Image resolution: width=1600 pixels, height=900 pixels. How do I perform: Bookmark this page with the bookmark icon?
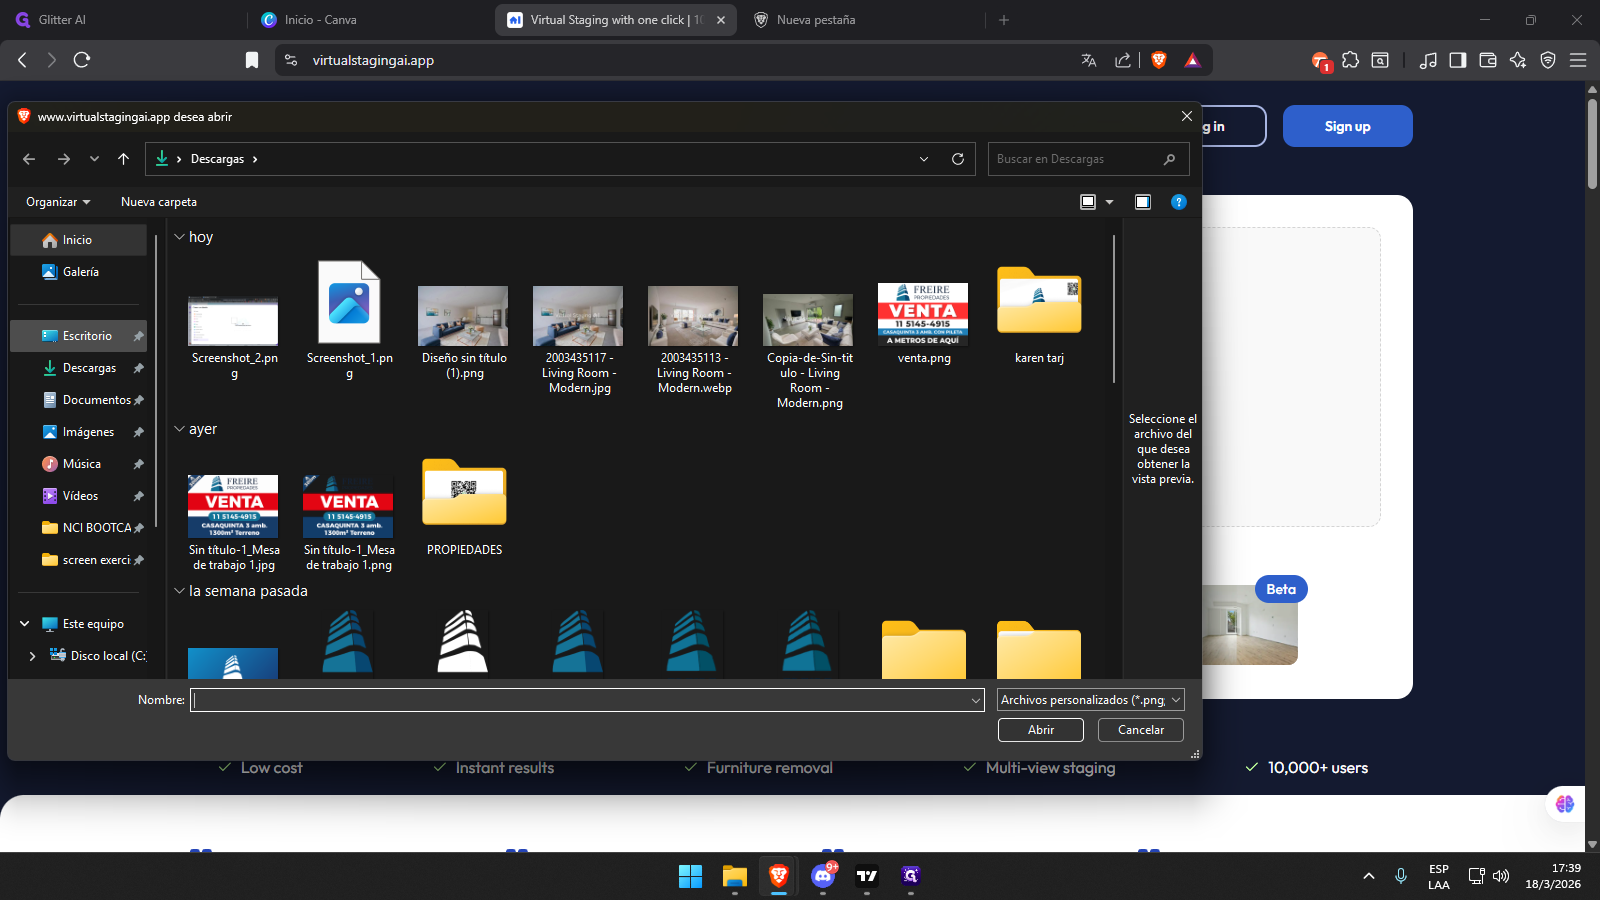tap(252, 60)
